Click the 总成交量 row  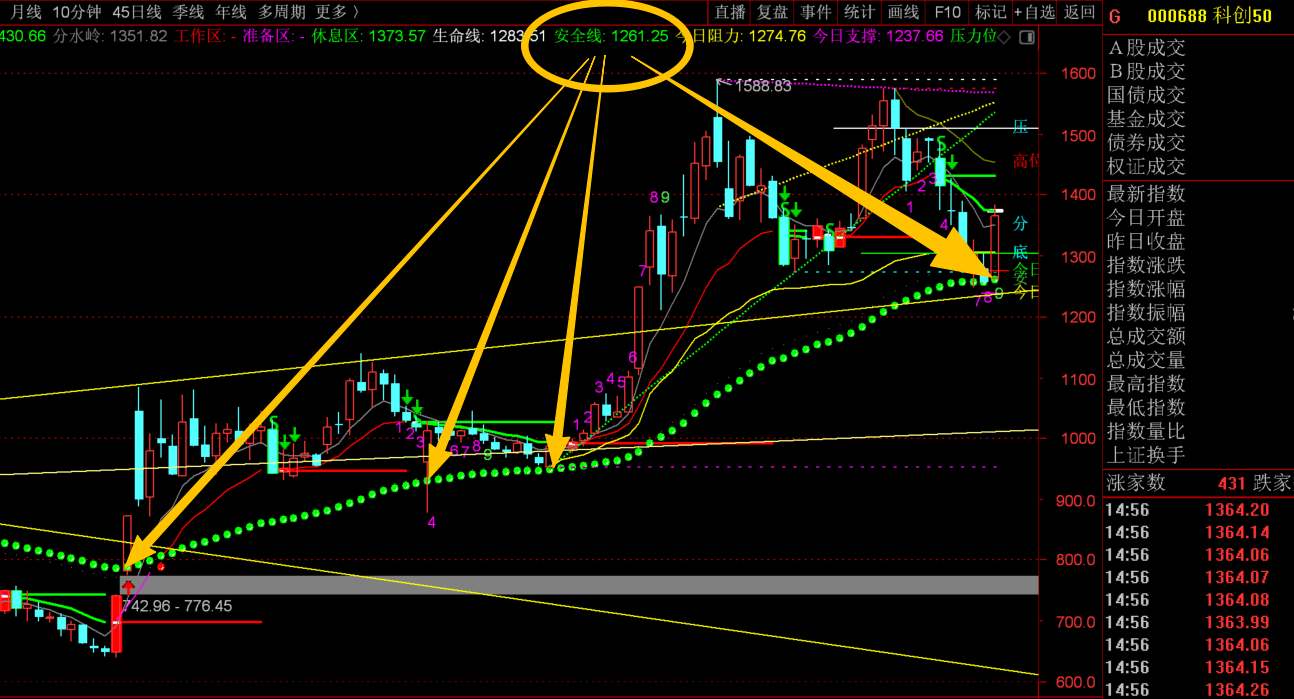[1146, 360]
